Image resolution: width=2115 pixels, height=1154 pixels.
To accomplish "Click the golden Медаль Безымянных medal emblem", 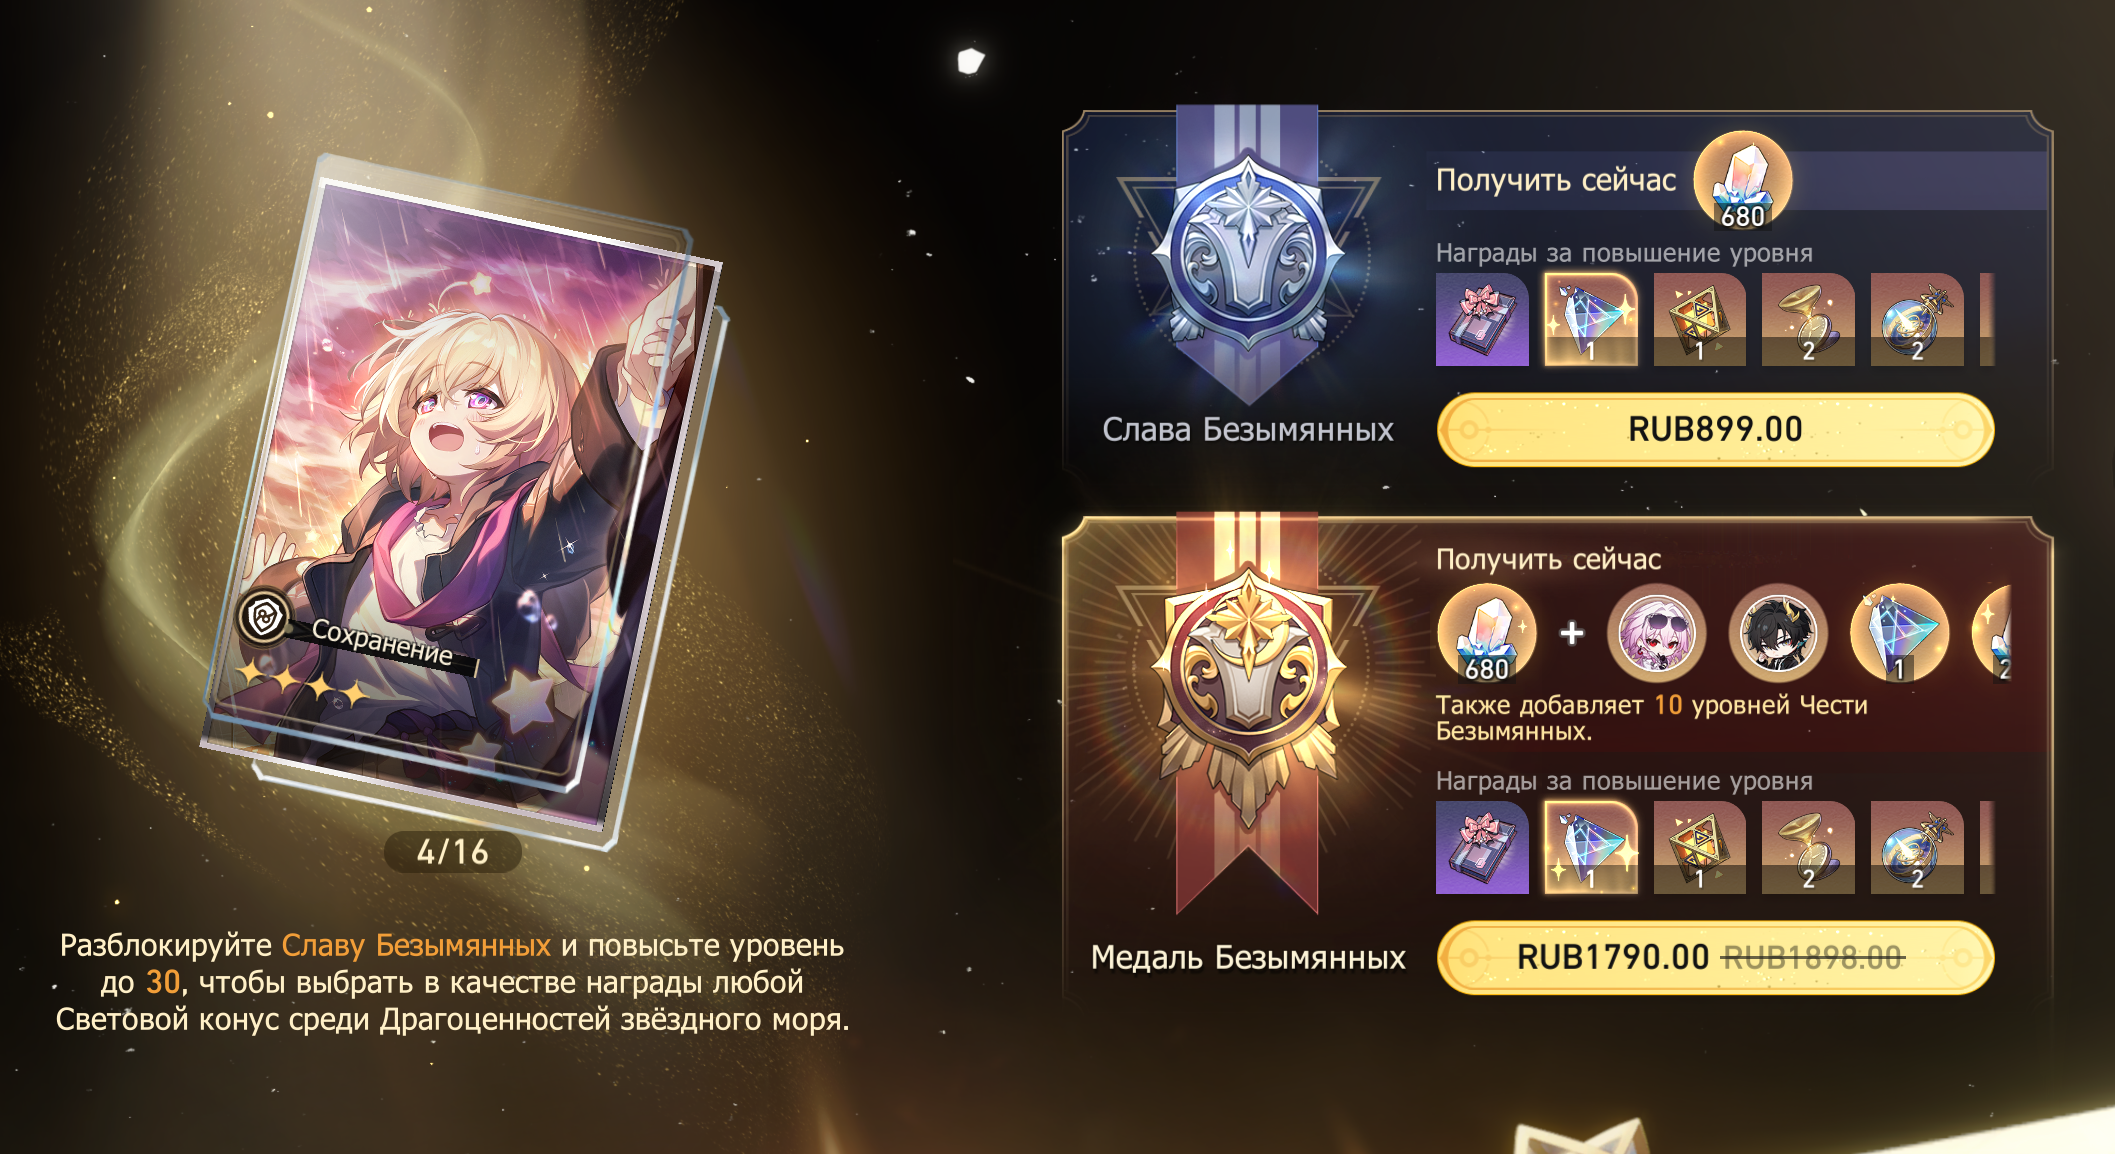I will point(1247,690).
